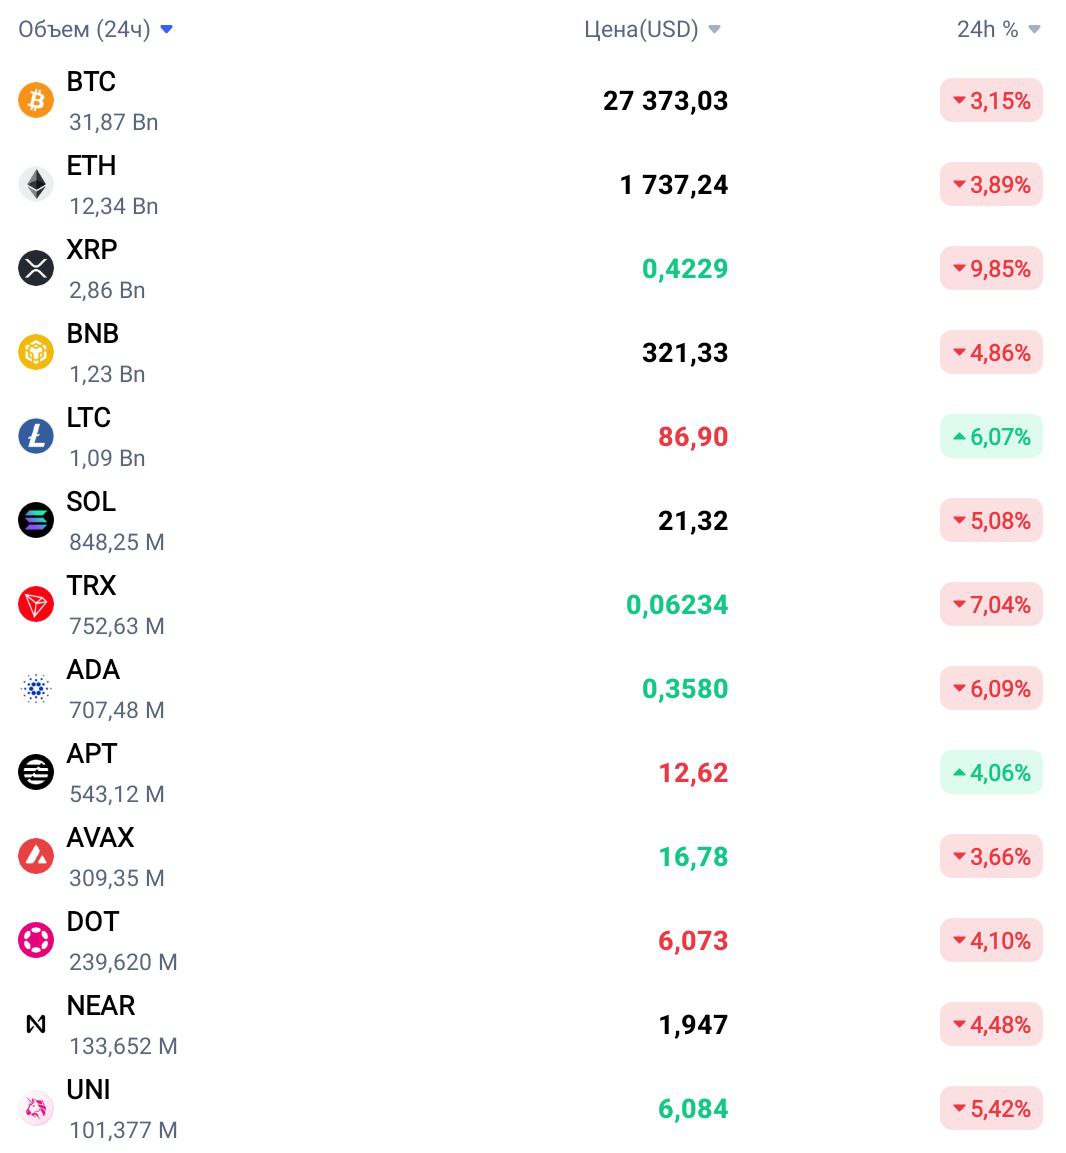Click the TRON TRX logo
This screenshot has height=1153, width=1066.
point(36,604)
